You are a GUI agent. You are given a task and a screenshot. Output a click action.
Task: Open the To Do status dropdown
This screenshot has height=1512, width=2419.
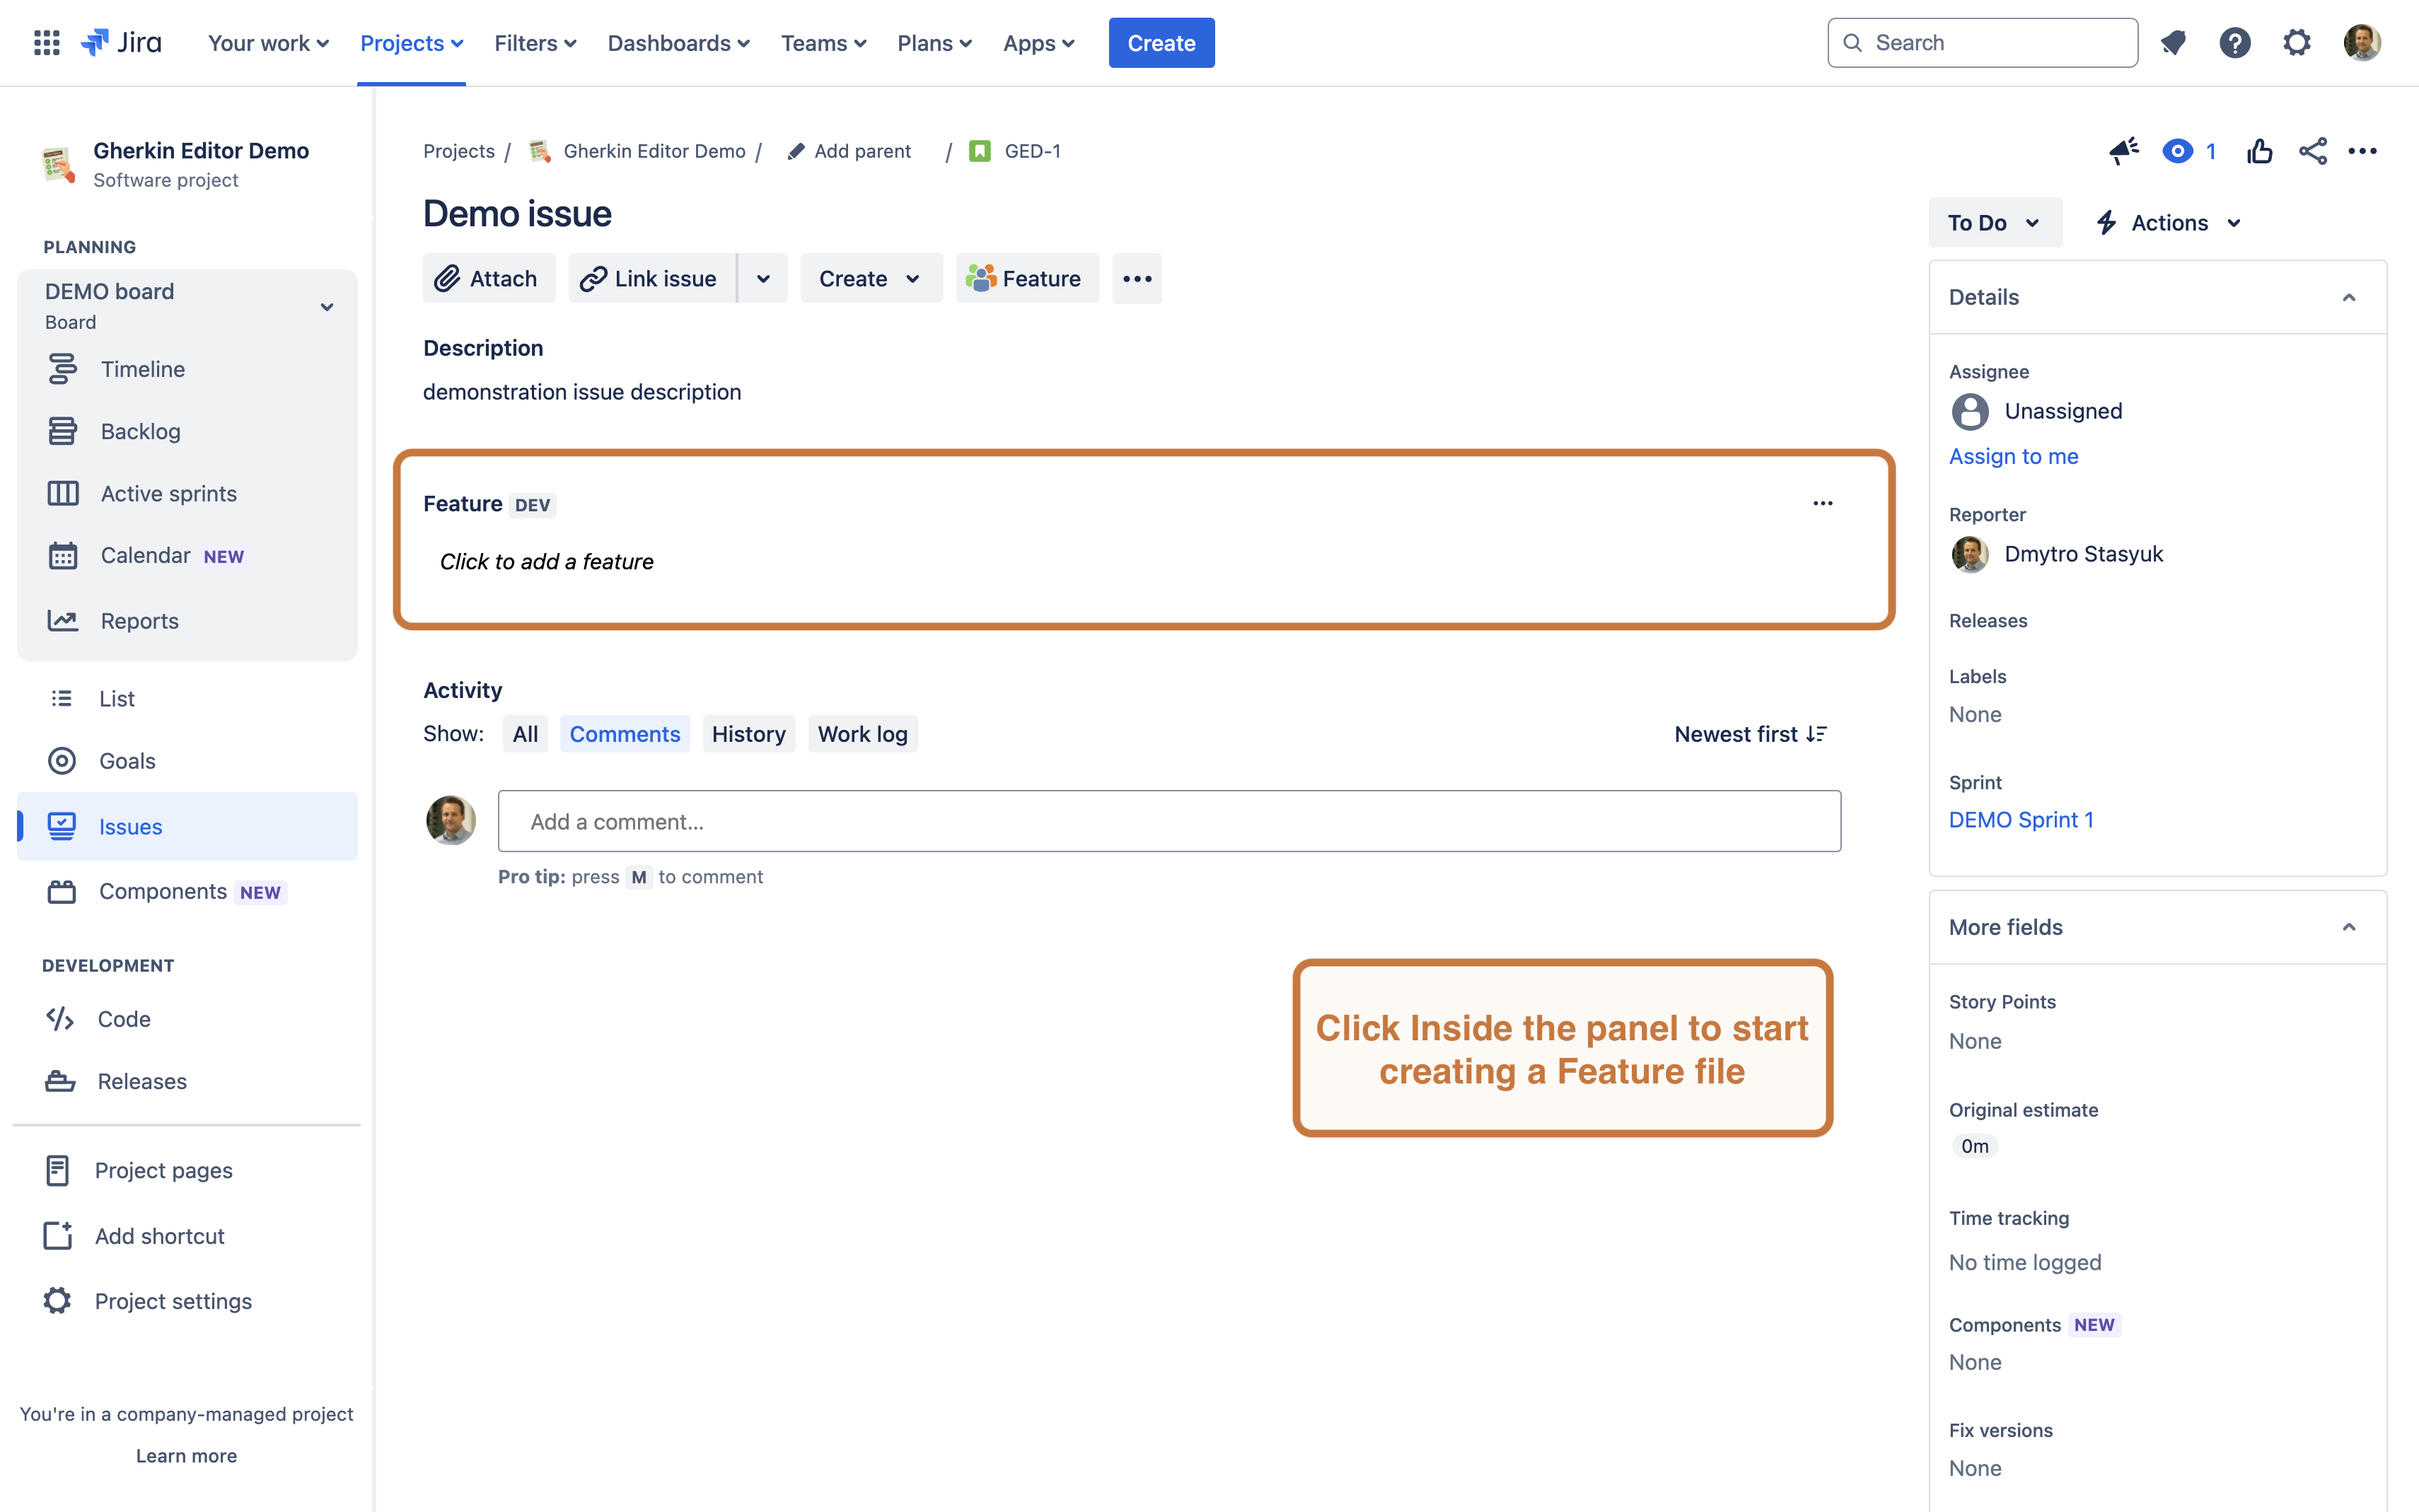[x=1995, y=222]
